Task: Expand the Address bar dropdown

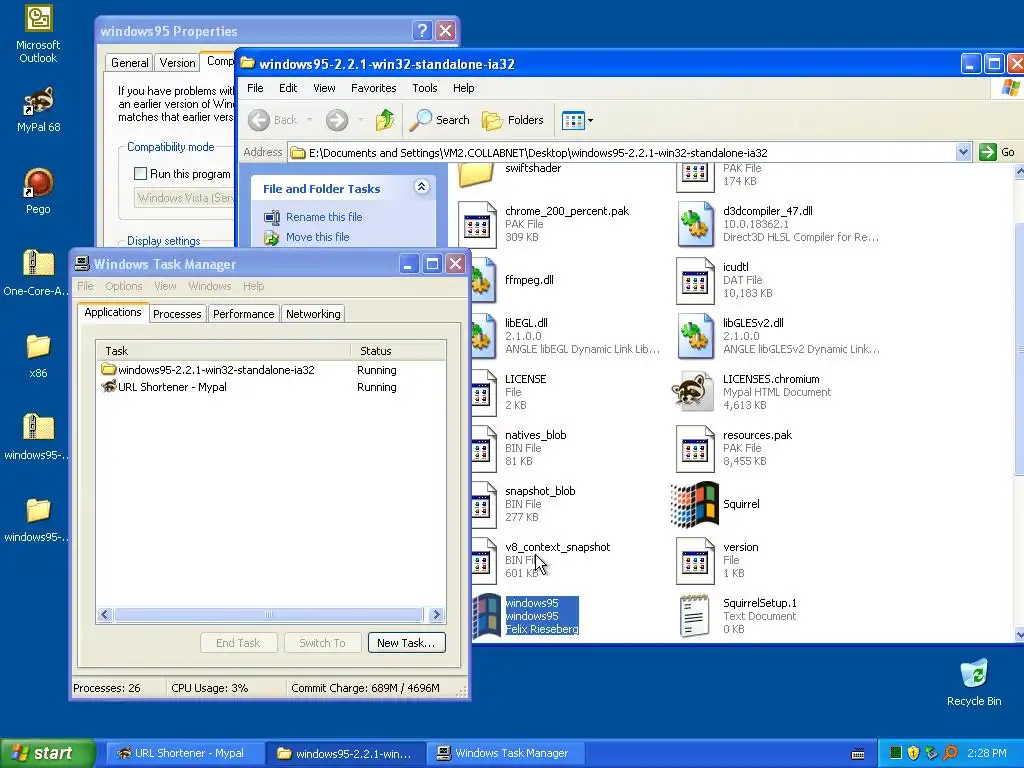Action: 963,152
